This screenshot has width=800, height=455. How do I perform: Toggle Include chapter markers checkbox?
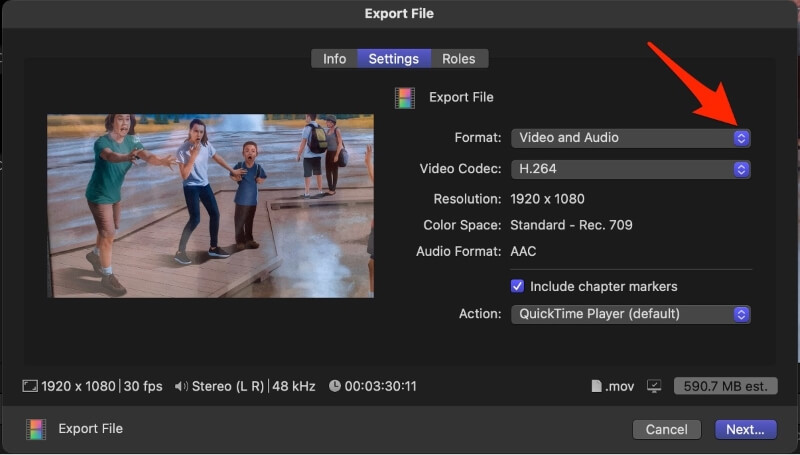(517, 286)
